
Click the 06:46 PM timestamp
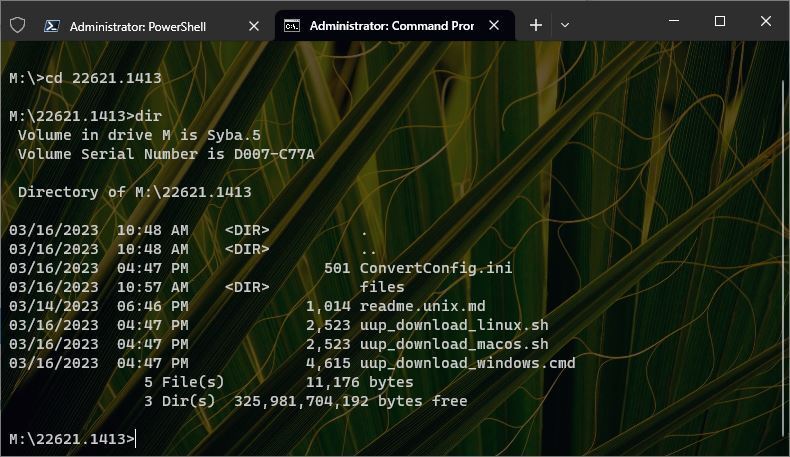pyautogui.click(x=153, y=306)
